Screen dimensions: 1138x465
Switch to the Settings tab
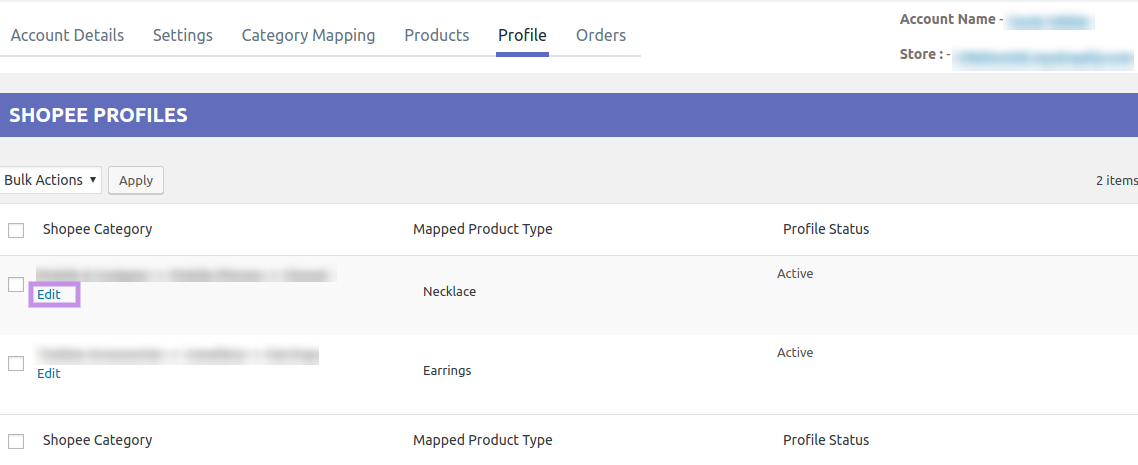click(182, 35)
